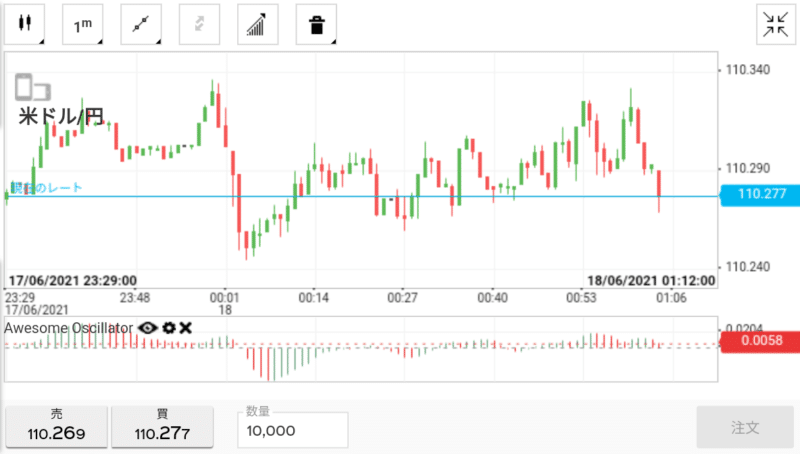Click the 米ドル/円 currency pair label
The image size is (800, 454).
coord(61,116)
